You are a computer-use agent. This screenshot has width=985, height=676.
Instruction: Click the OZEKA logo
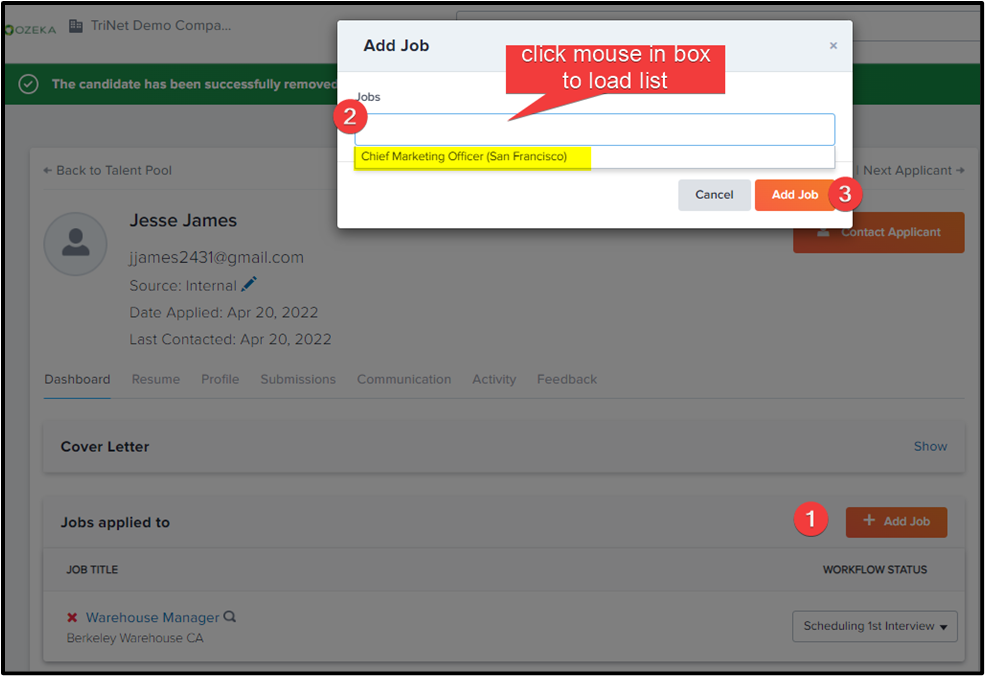point(31,29)
